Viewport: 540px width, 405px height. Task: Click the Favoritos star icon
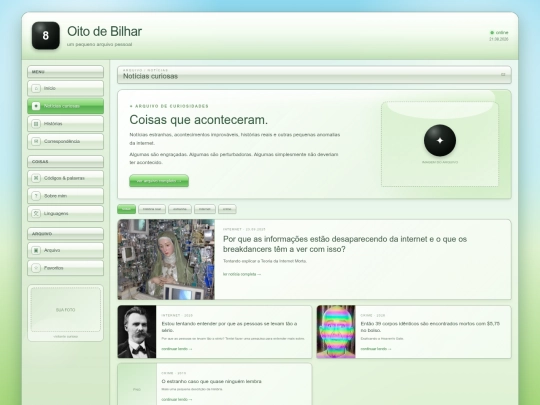36,268
